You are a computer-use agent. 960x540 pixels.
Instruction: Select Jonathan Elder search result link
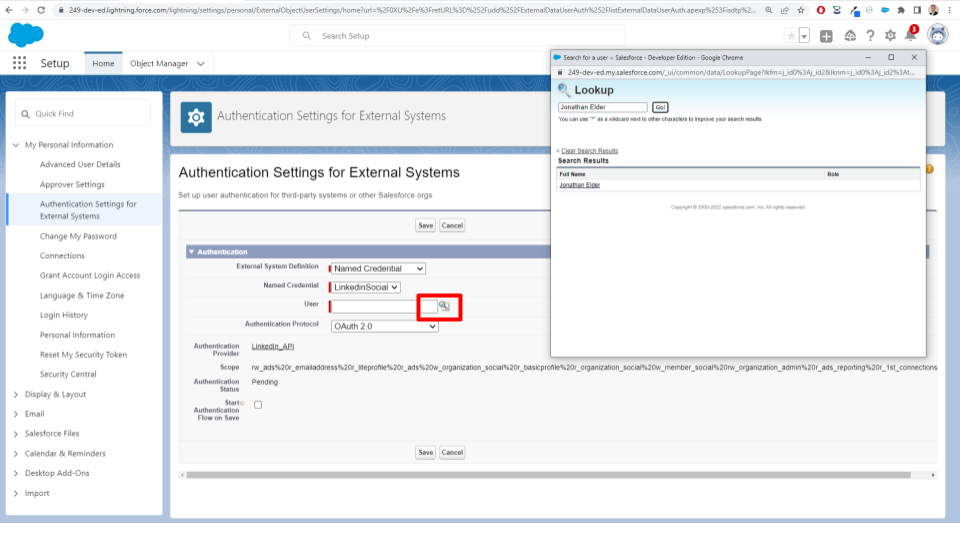pos(580,185)
